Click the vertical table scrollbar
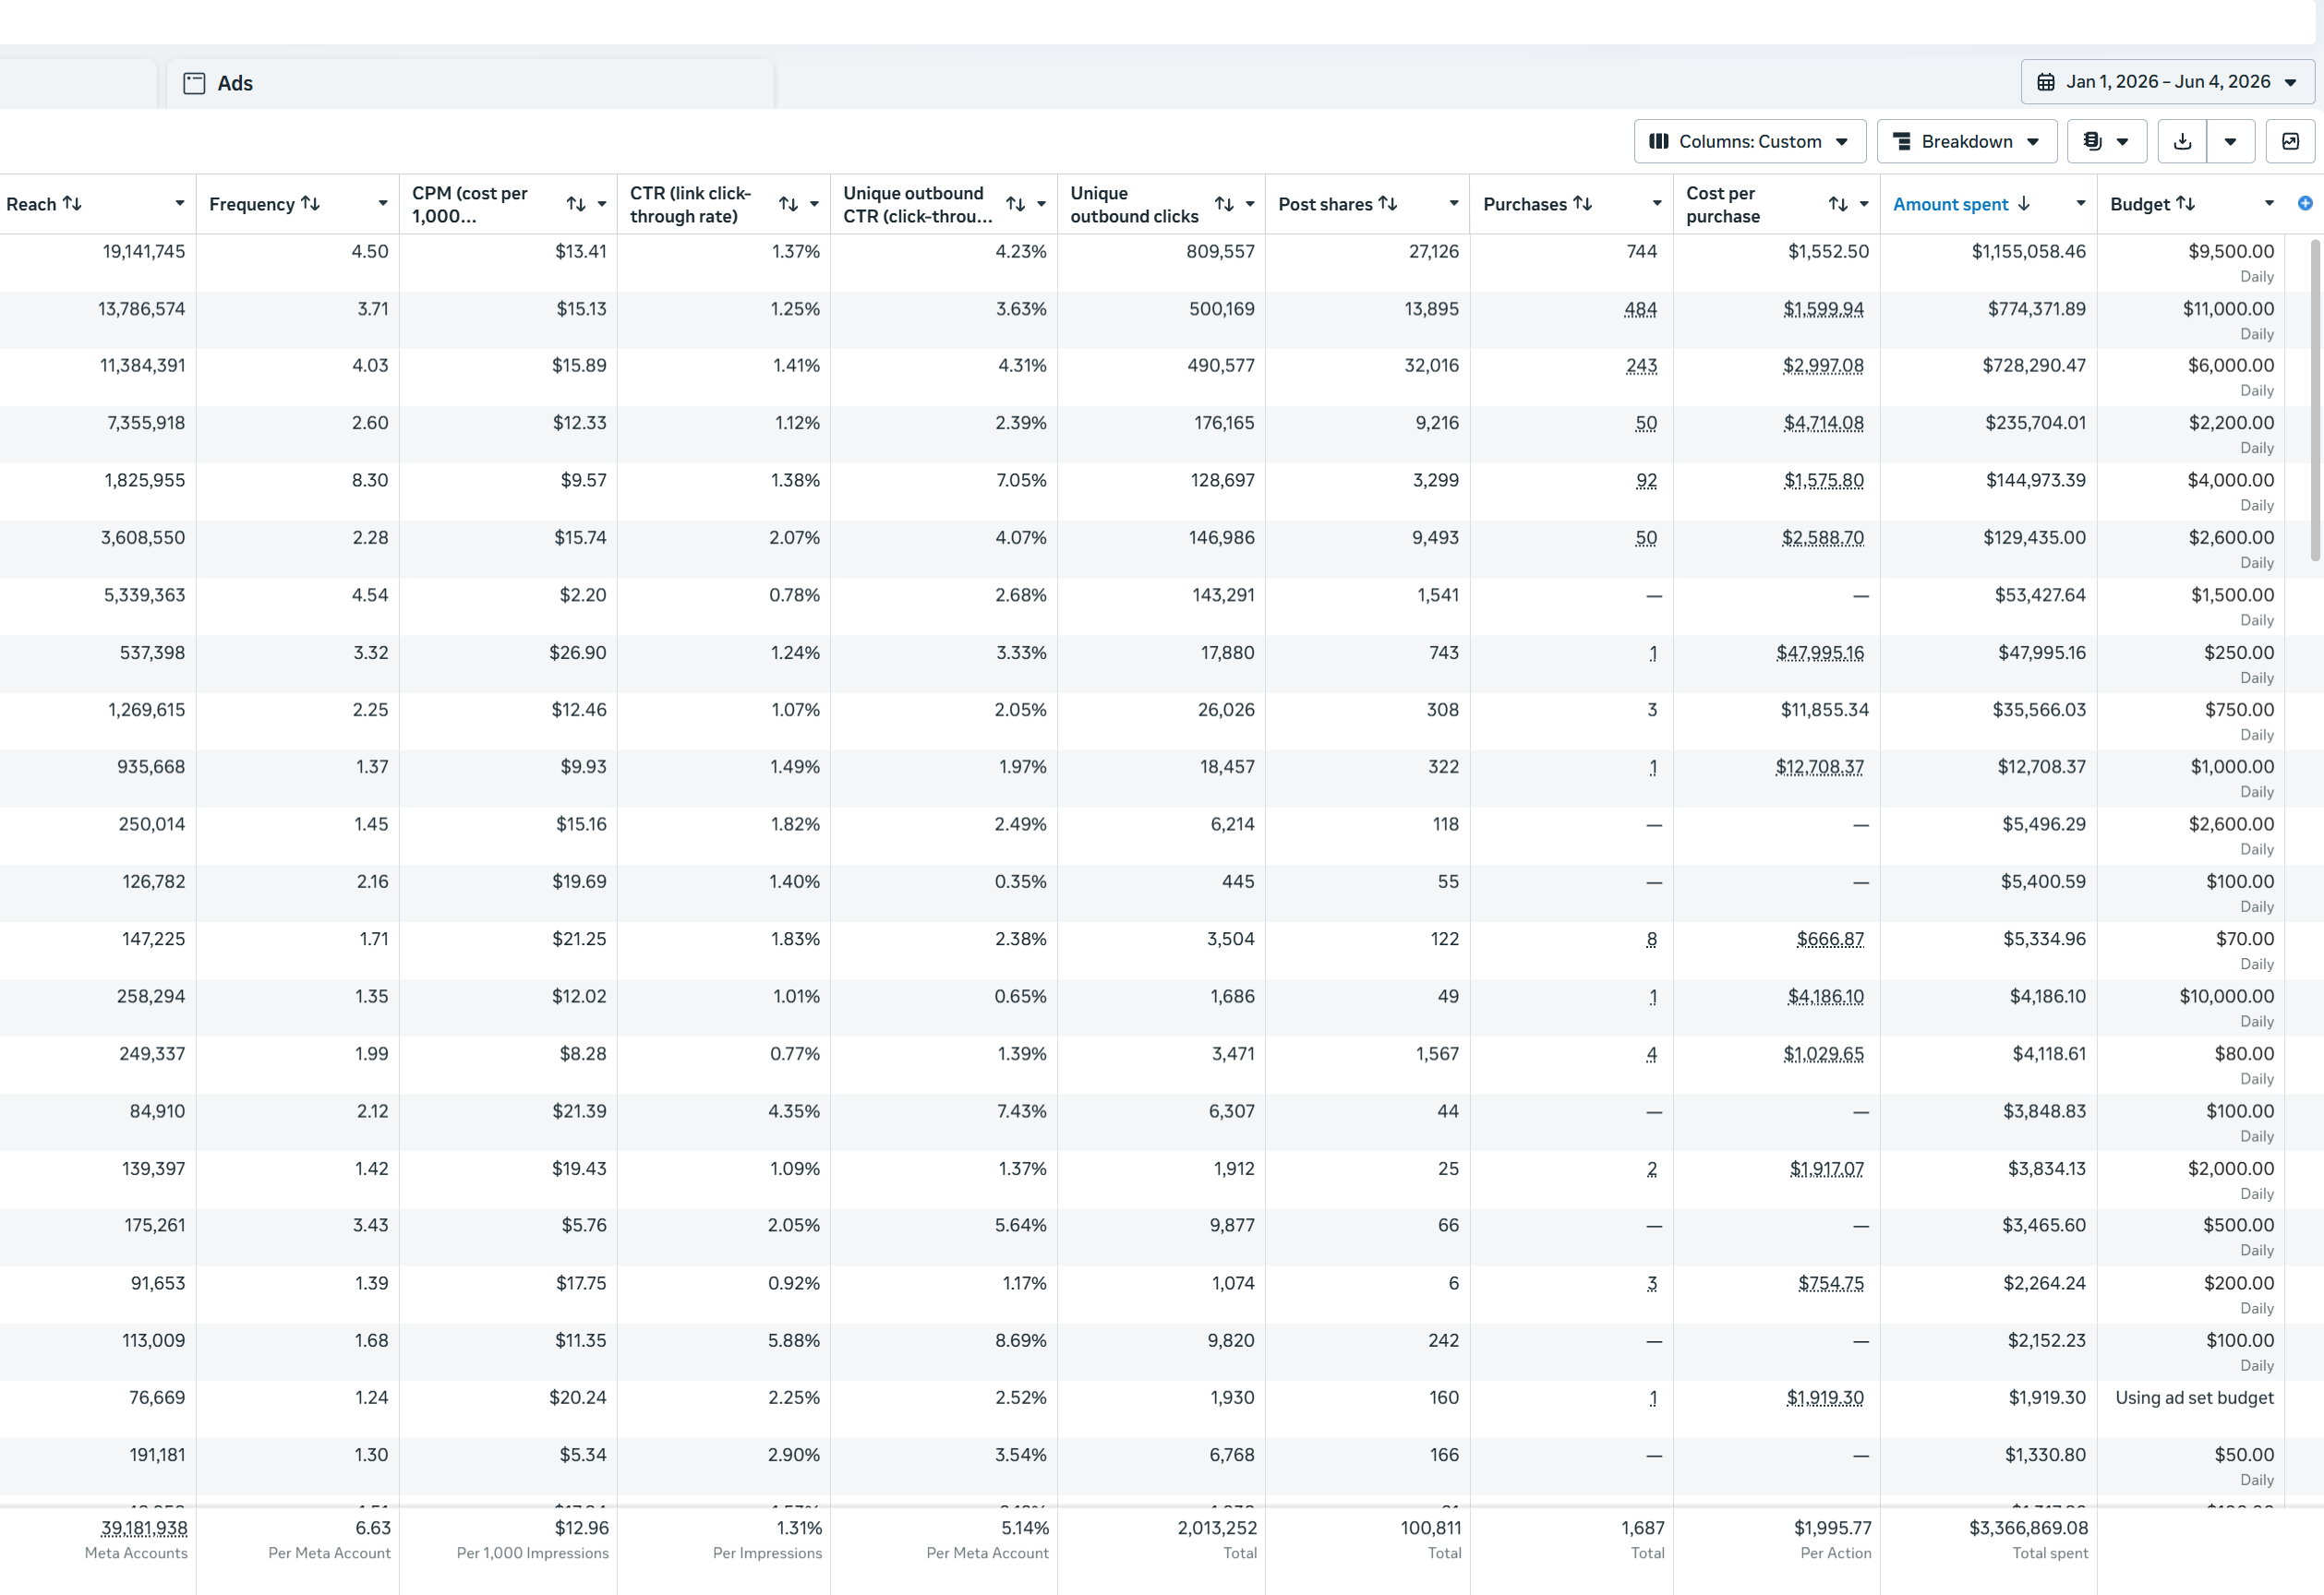Image resolution: width=2324 pixels, height=1595 pixels. click(2315, 400)
